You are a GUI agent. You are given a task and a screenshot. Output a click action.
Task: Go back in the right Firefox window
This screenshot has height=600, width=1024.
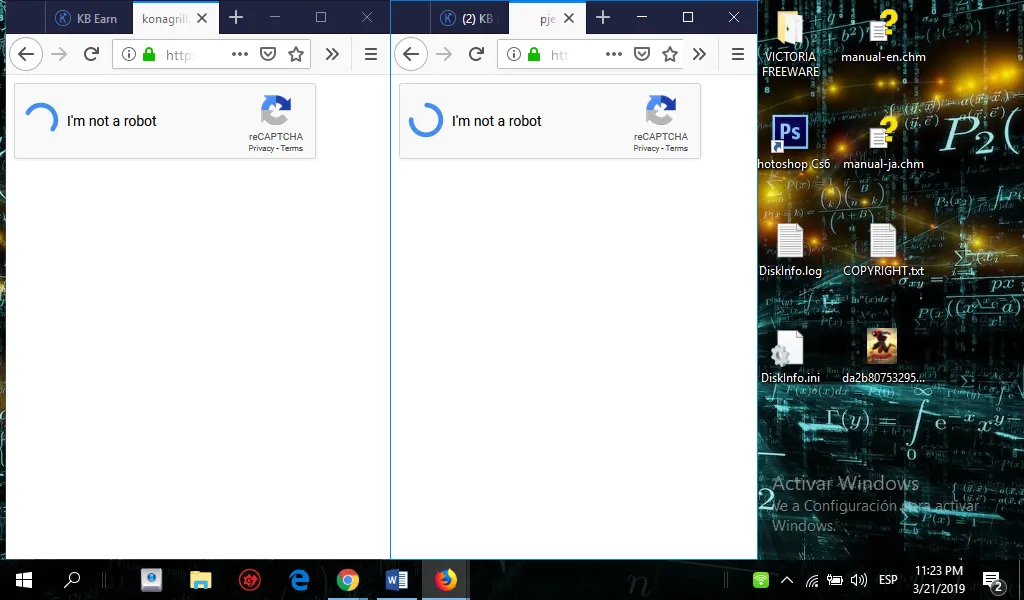[x=411, y=54]
